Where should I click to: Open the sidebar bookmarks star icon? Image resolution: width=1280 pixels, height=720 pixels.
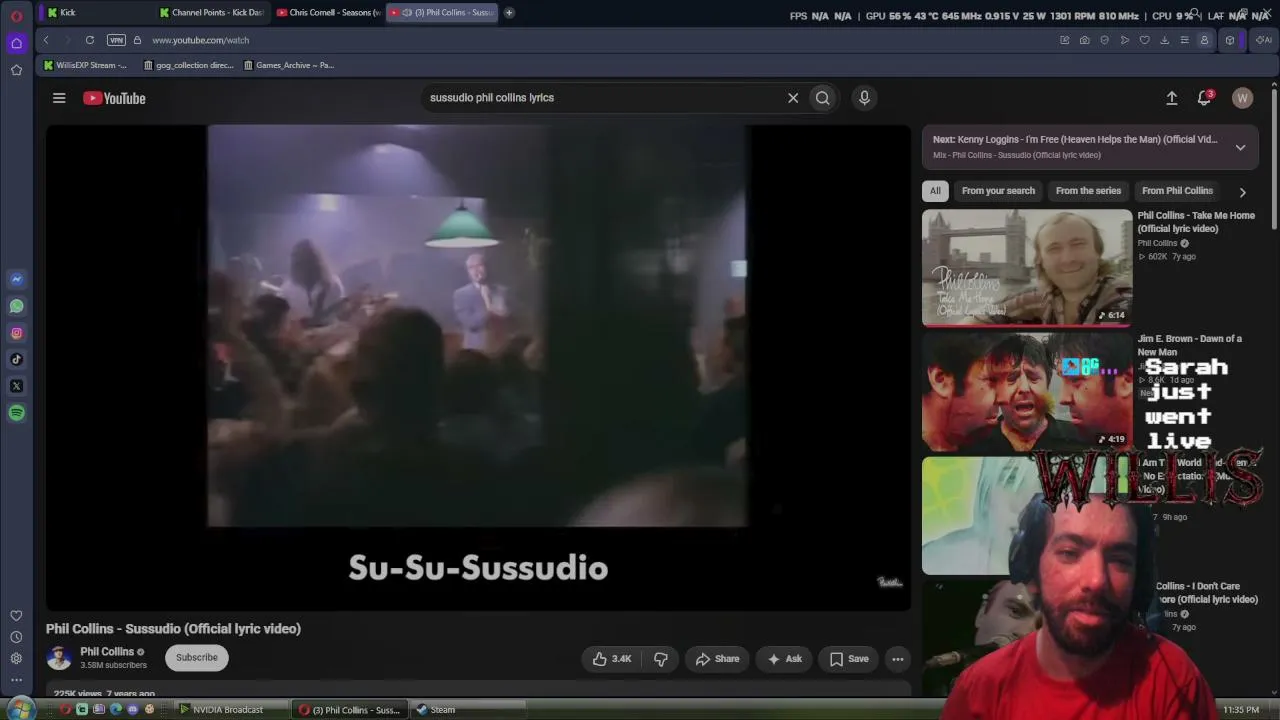pyautogui.click(x=16, y=70)
